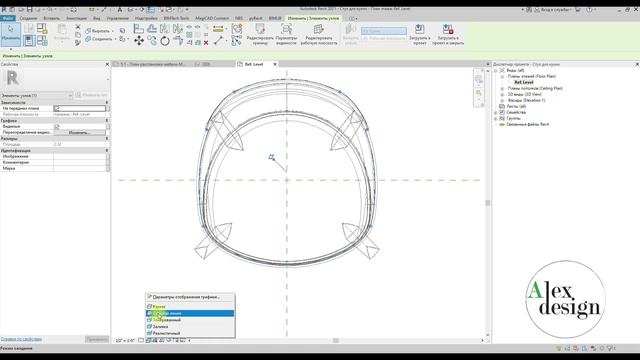Click the Move tool cross-arrows icon

139,41
